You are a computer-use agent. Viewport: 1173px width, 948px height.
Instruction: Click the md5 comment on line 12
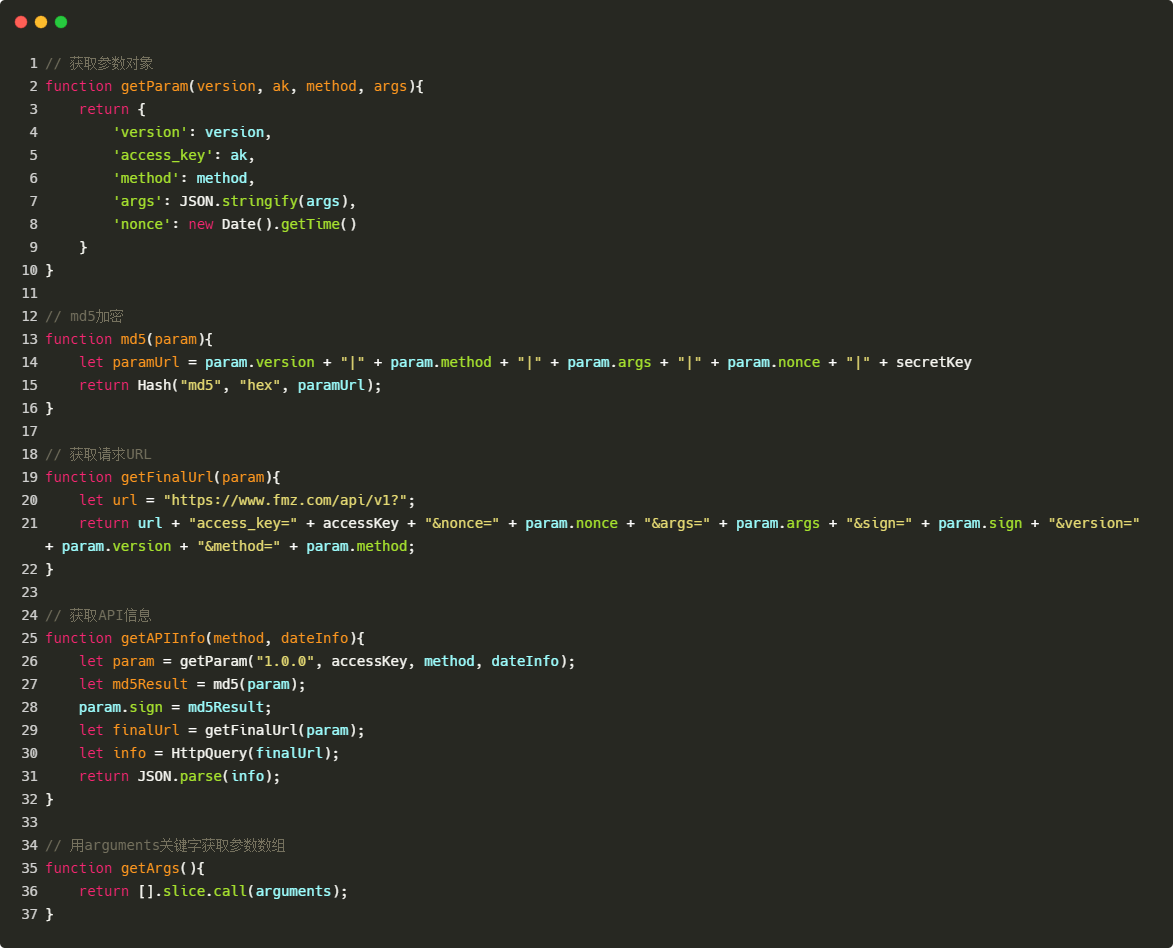pos(85,316)
